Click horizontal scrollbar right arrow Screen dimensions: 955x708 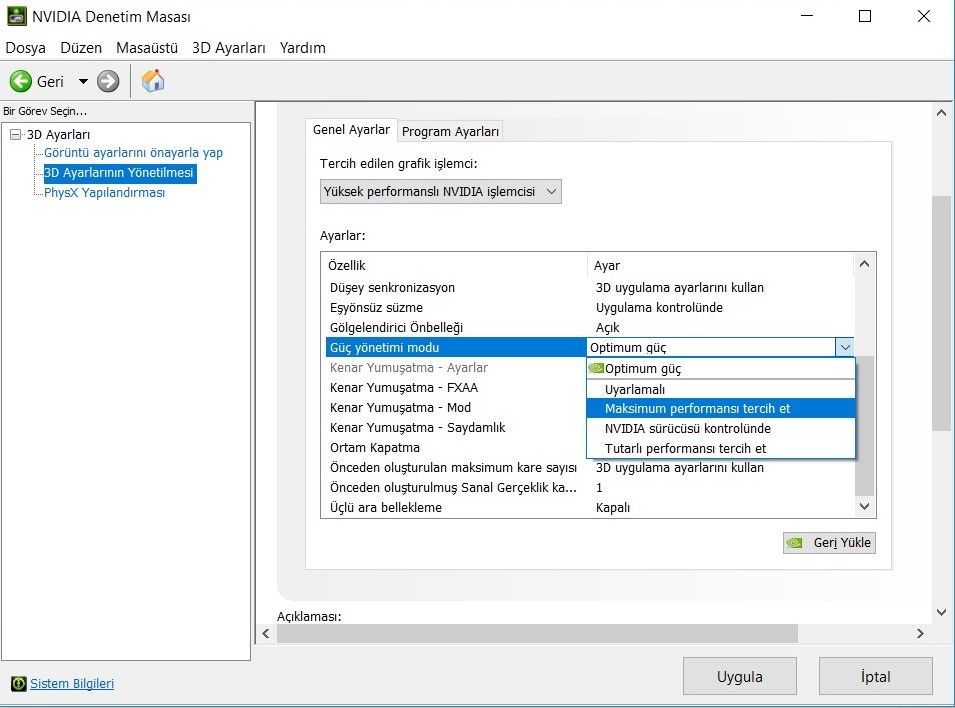[x=920, y=634]
